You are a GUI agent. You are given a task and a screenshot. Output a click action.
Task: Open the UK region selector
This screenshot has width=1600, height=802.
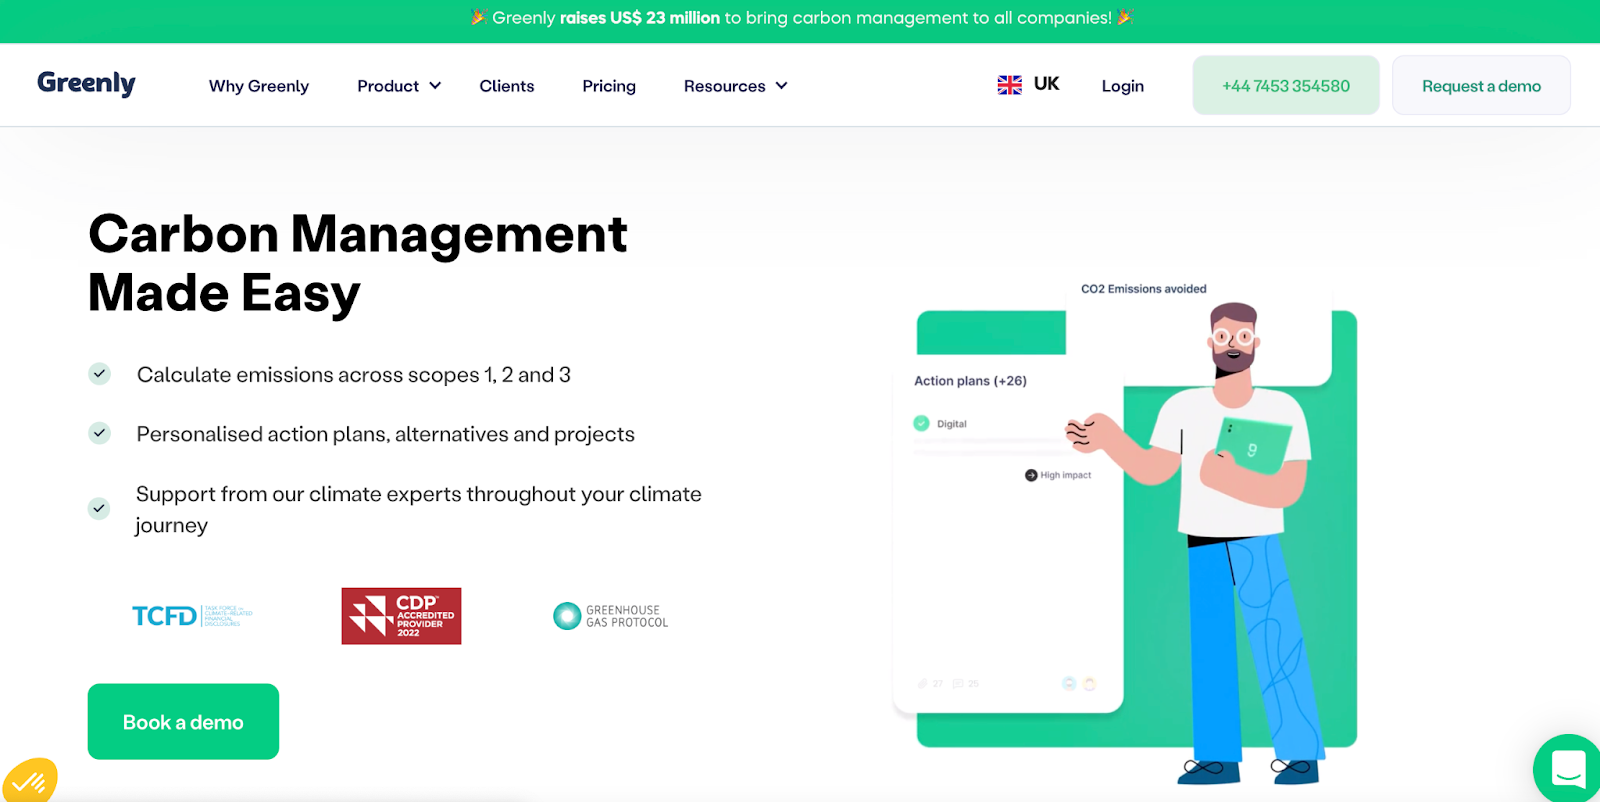coord(1029,85)
